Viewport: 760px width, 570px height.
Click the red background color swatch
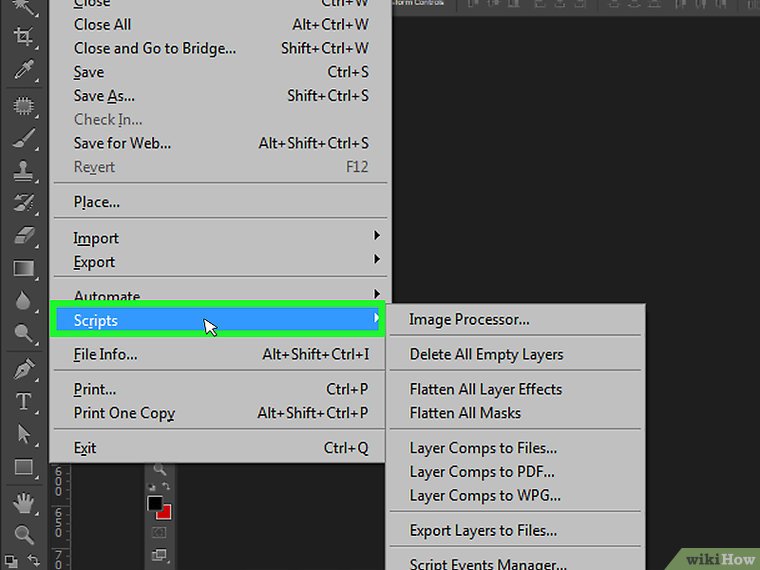point(165,512)
